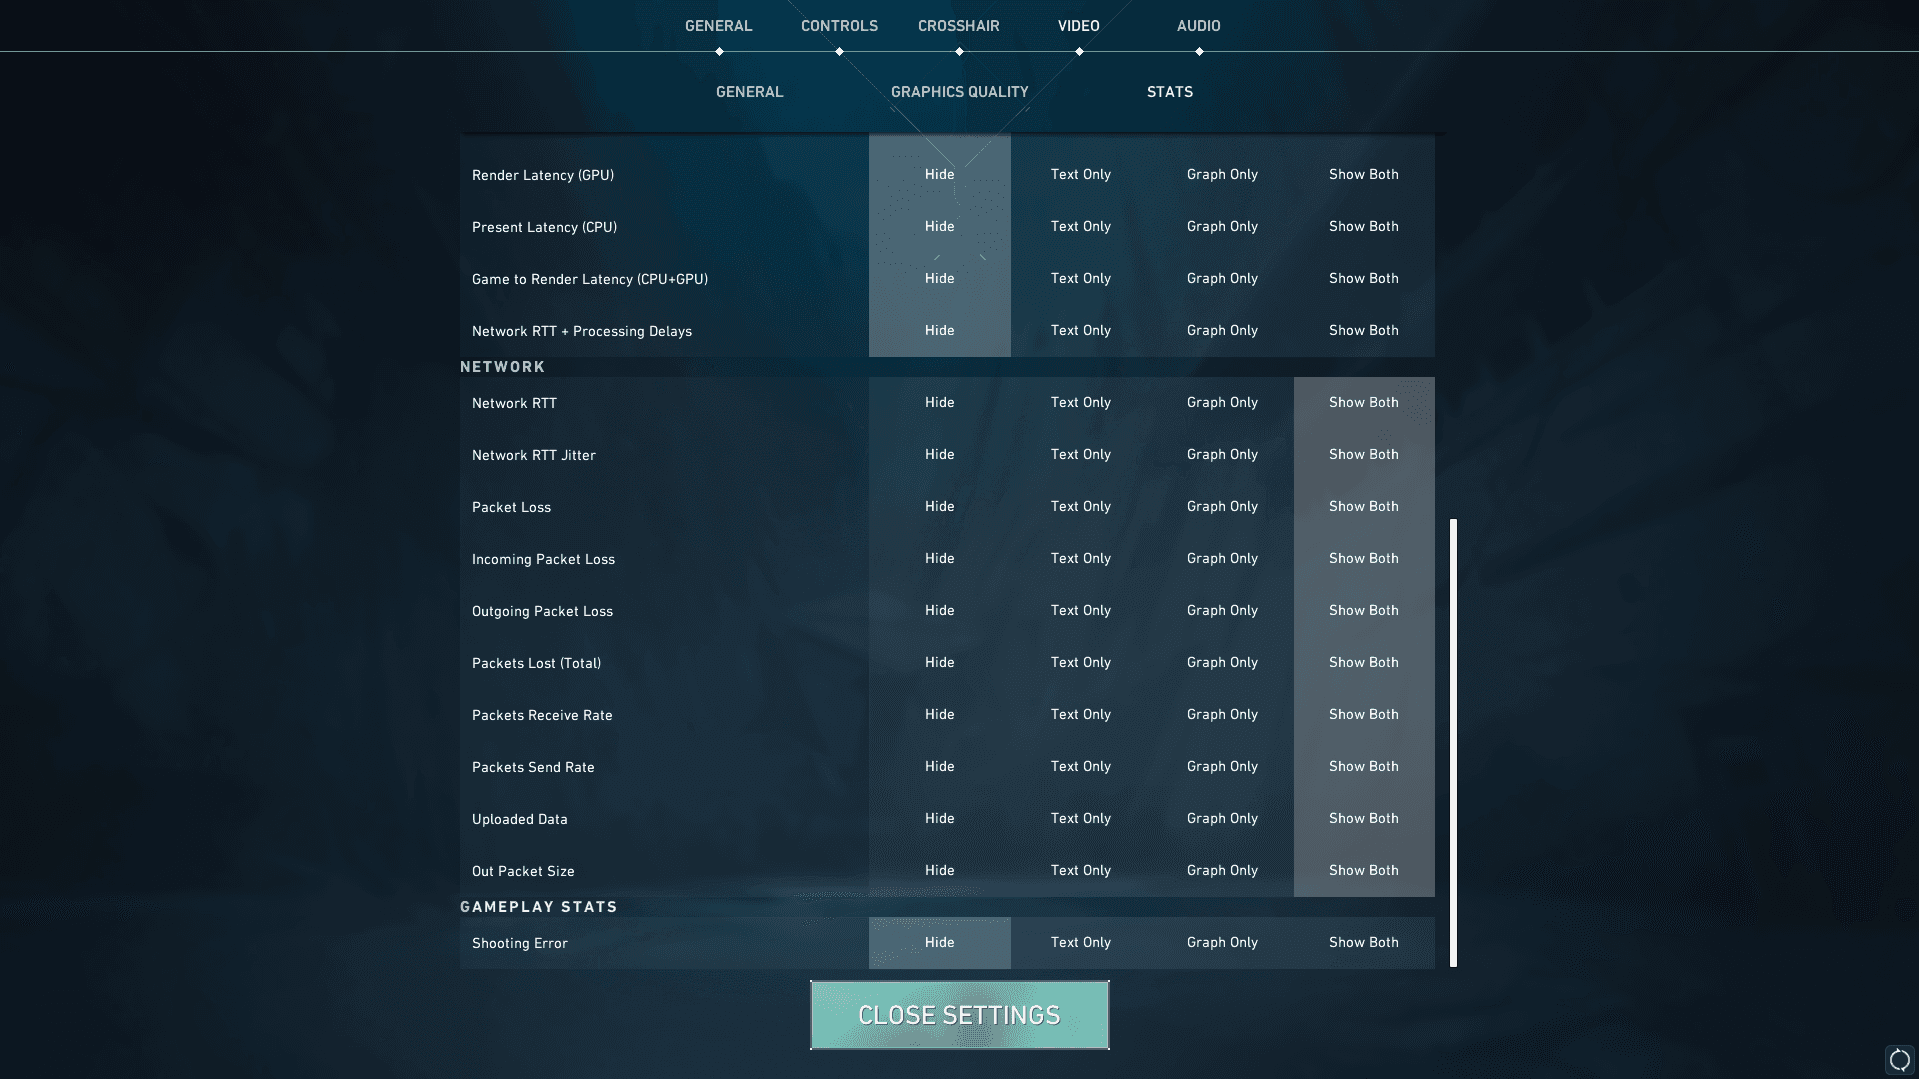Viewport: 1919px width, 1079px height.
Task: Click the Uploaded Data row label
Action: tap(519, 819)
